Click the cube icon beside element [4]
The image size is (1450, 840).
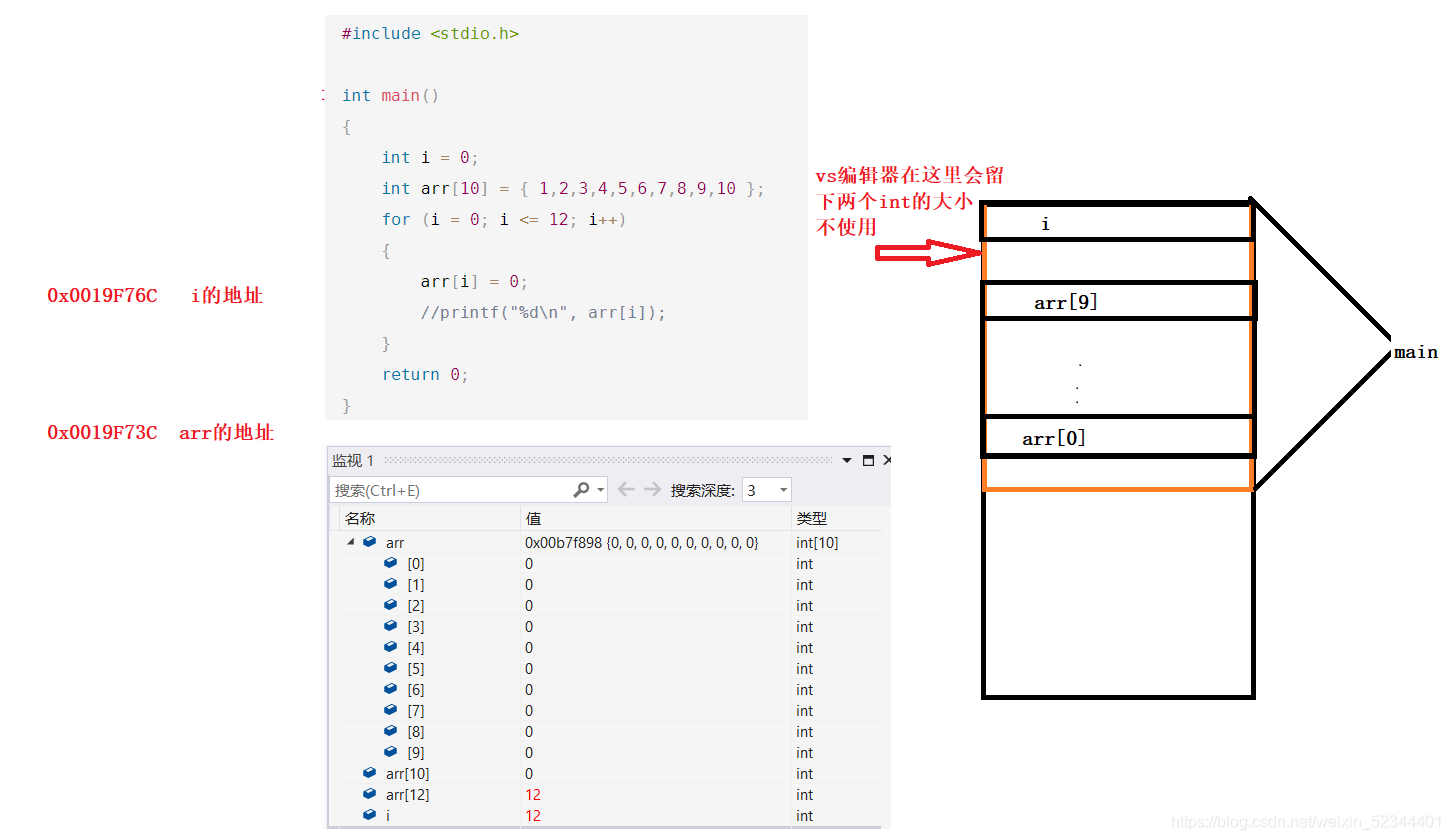391,647
